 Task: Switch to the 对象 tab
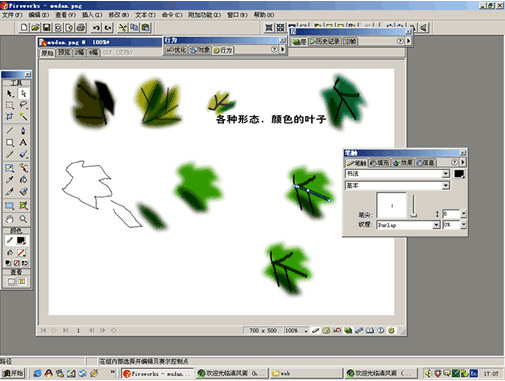point(200,50)
